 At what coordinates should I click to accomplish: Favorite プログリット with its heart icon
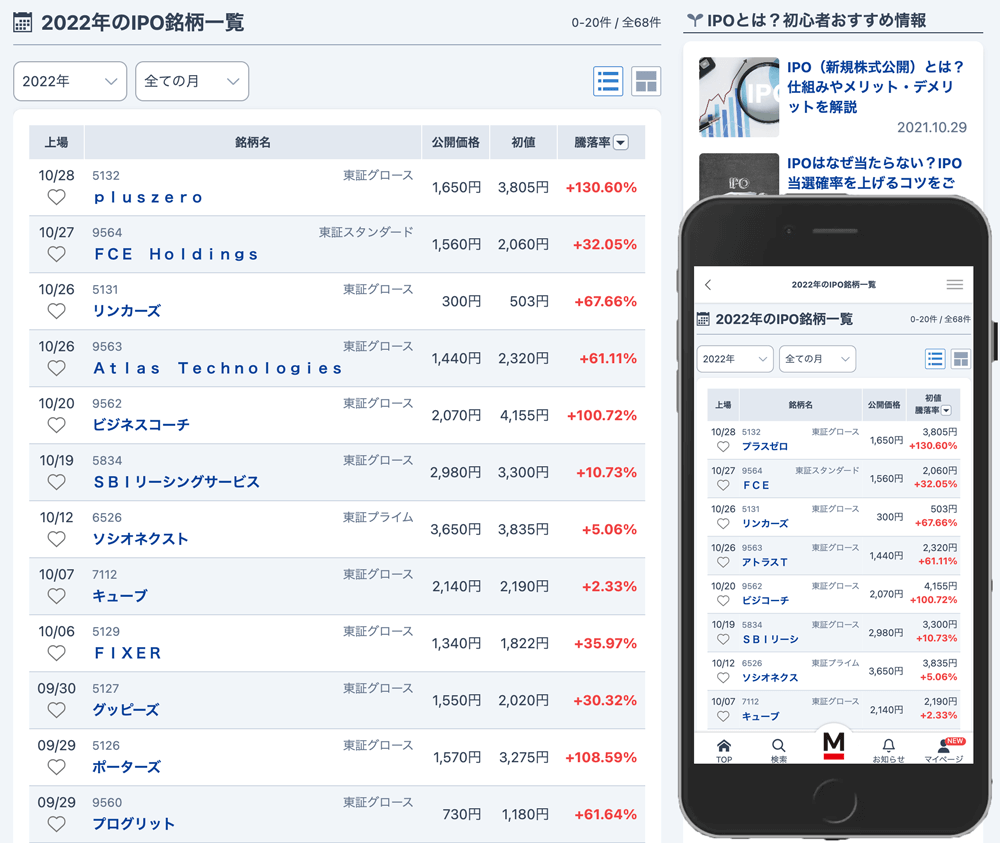(57, 824)
